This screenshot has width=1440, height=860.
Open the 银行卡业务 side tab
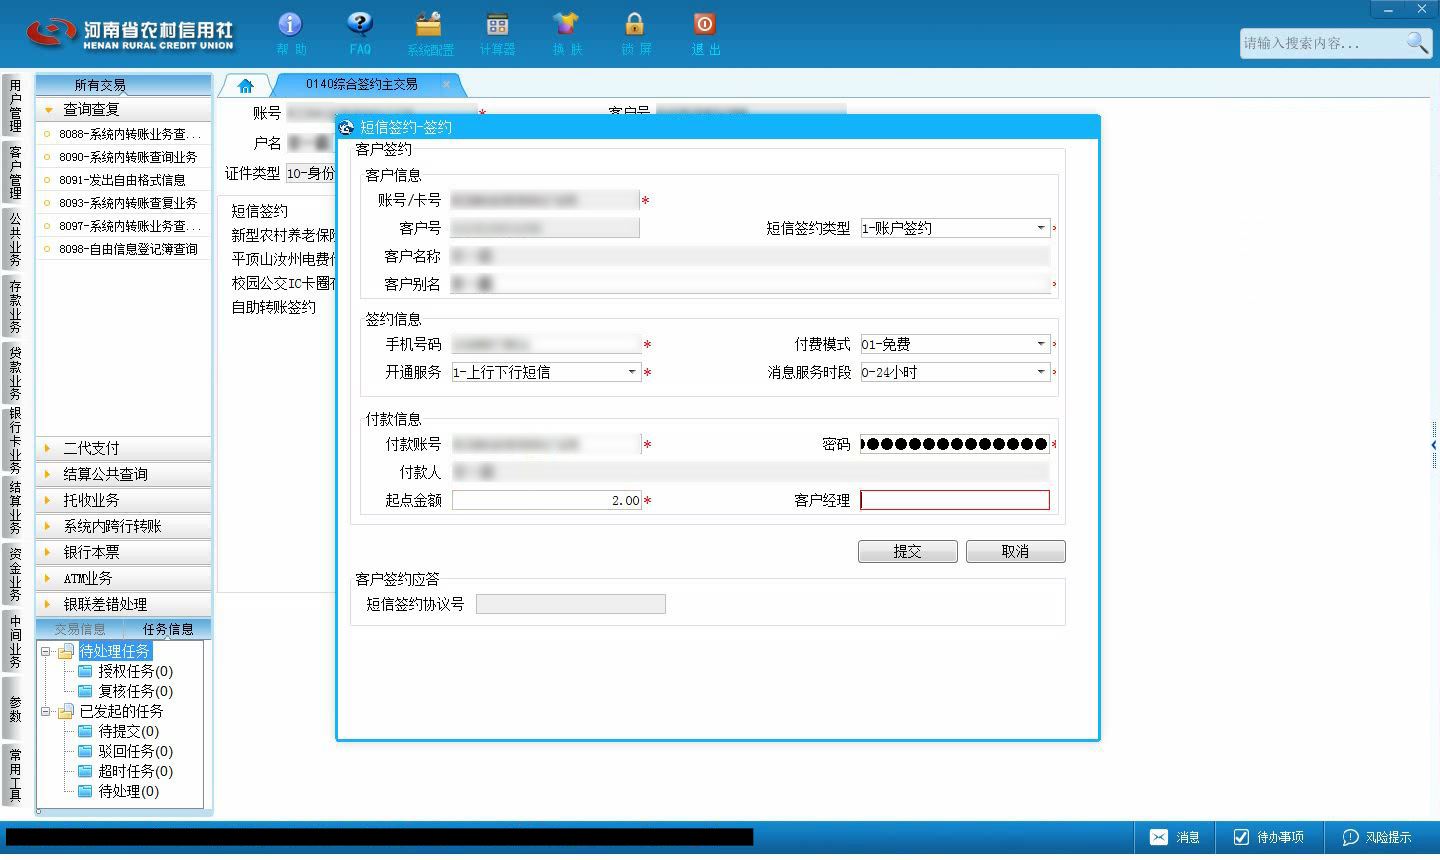(15, 440)
